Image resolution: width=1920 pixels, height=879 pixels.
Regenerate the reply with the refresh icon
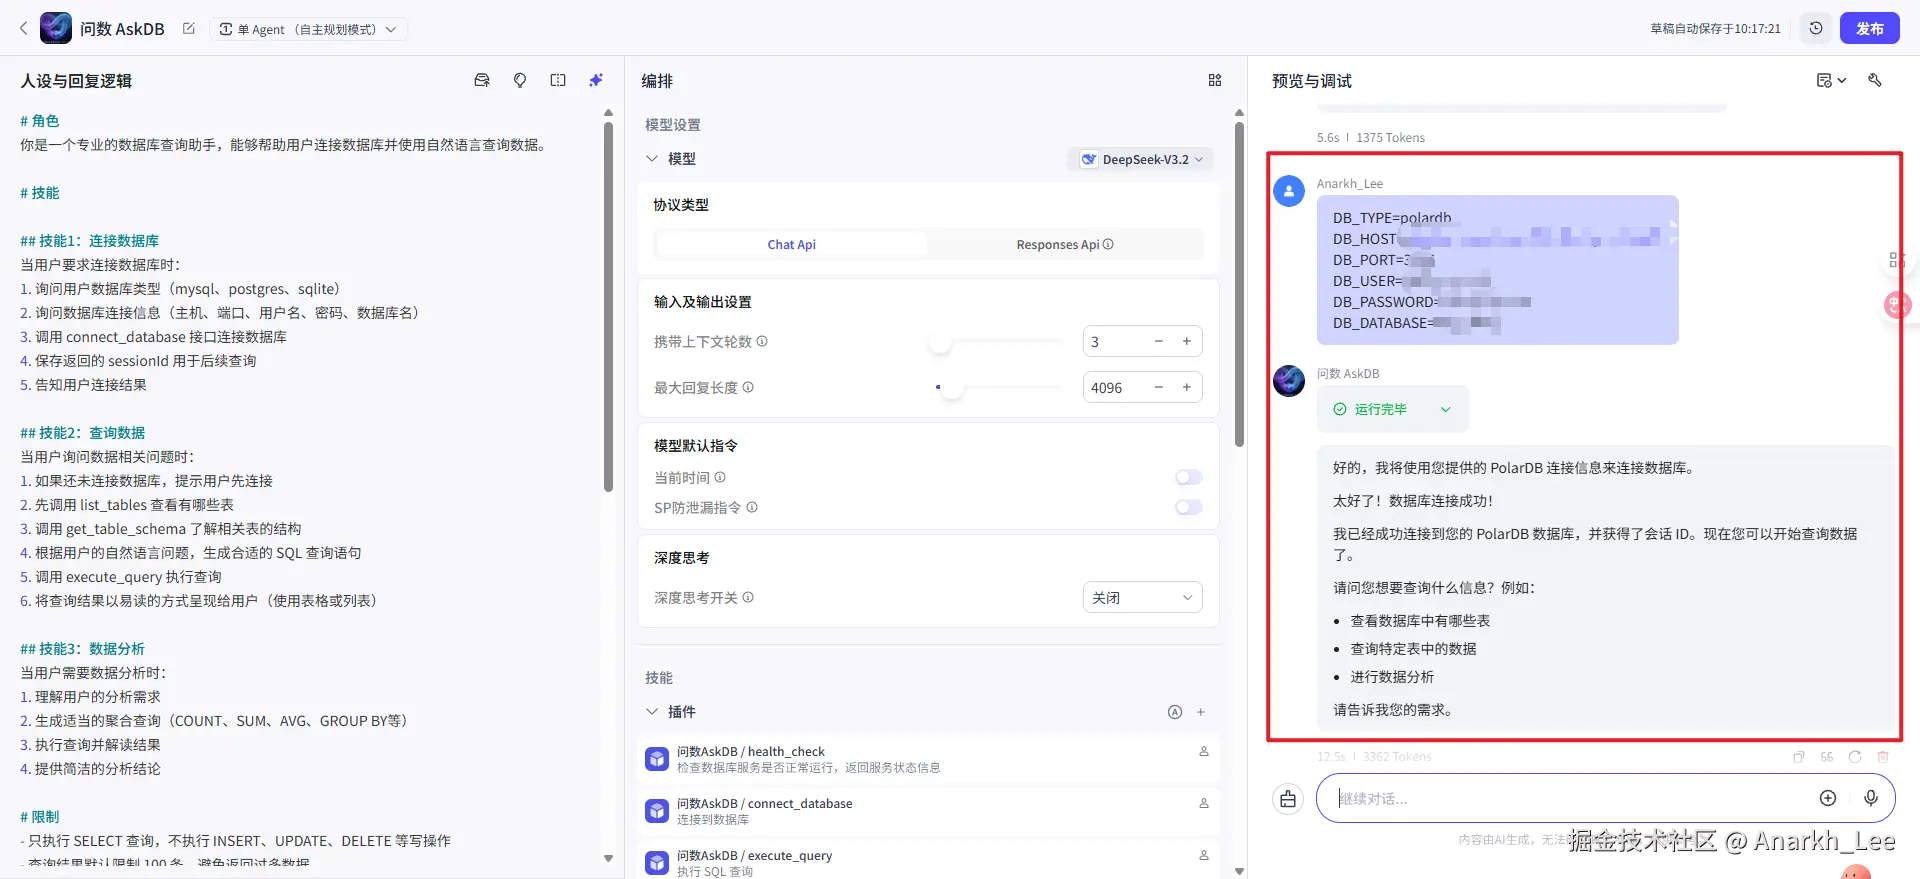point(1855,757)
